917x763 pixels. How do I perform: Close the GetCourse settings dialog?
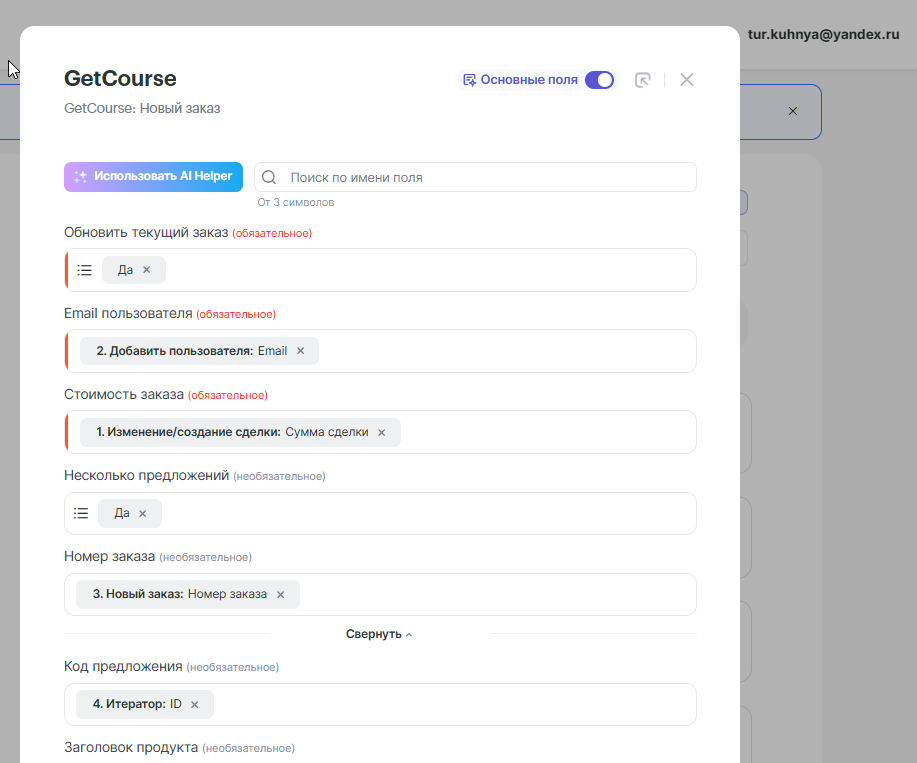687,80
